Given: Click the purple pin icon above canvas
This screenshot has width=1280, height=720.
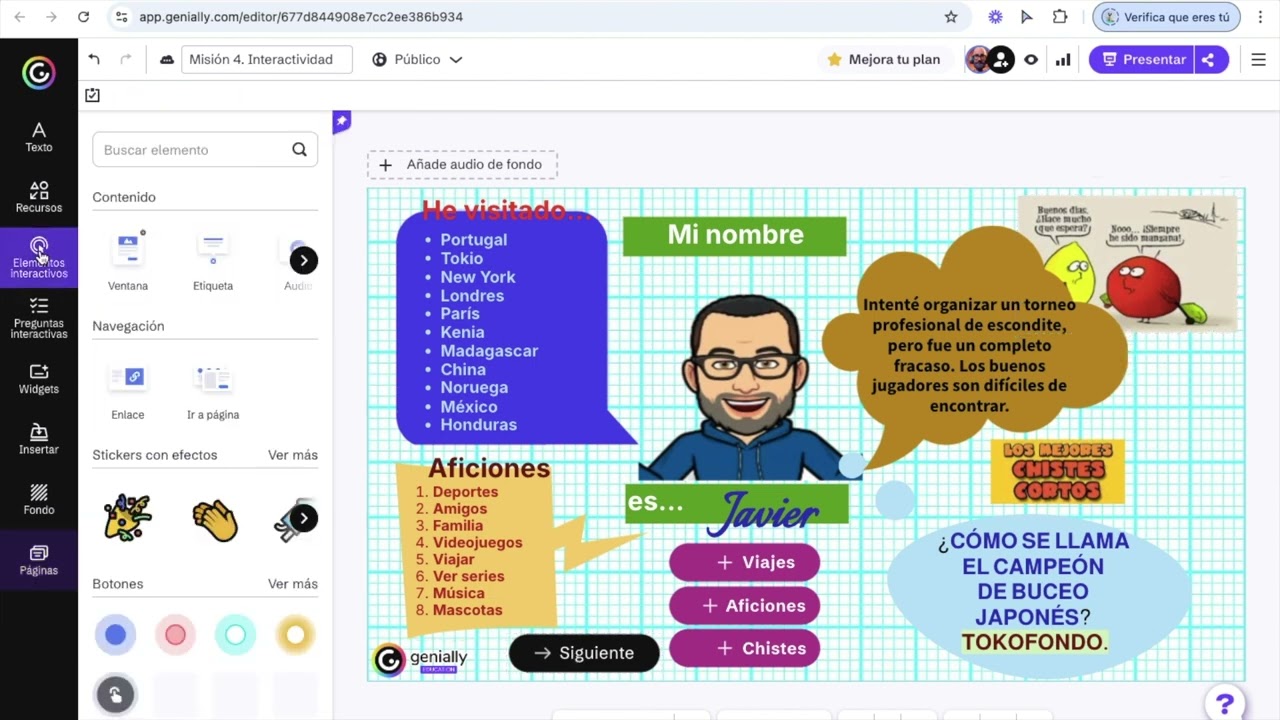Looking at the screenshot, I should coord(342,121).
